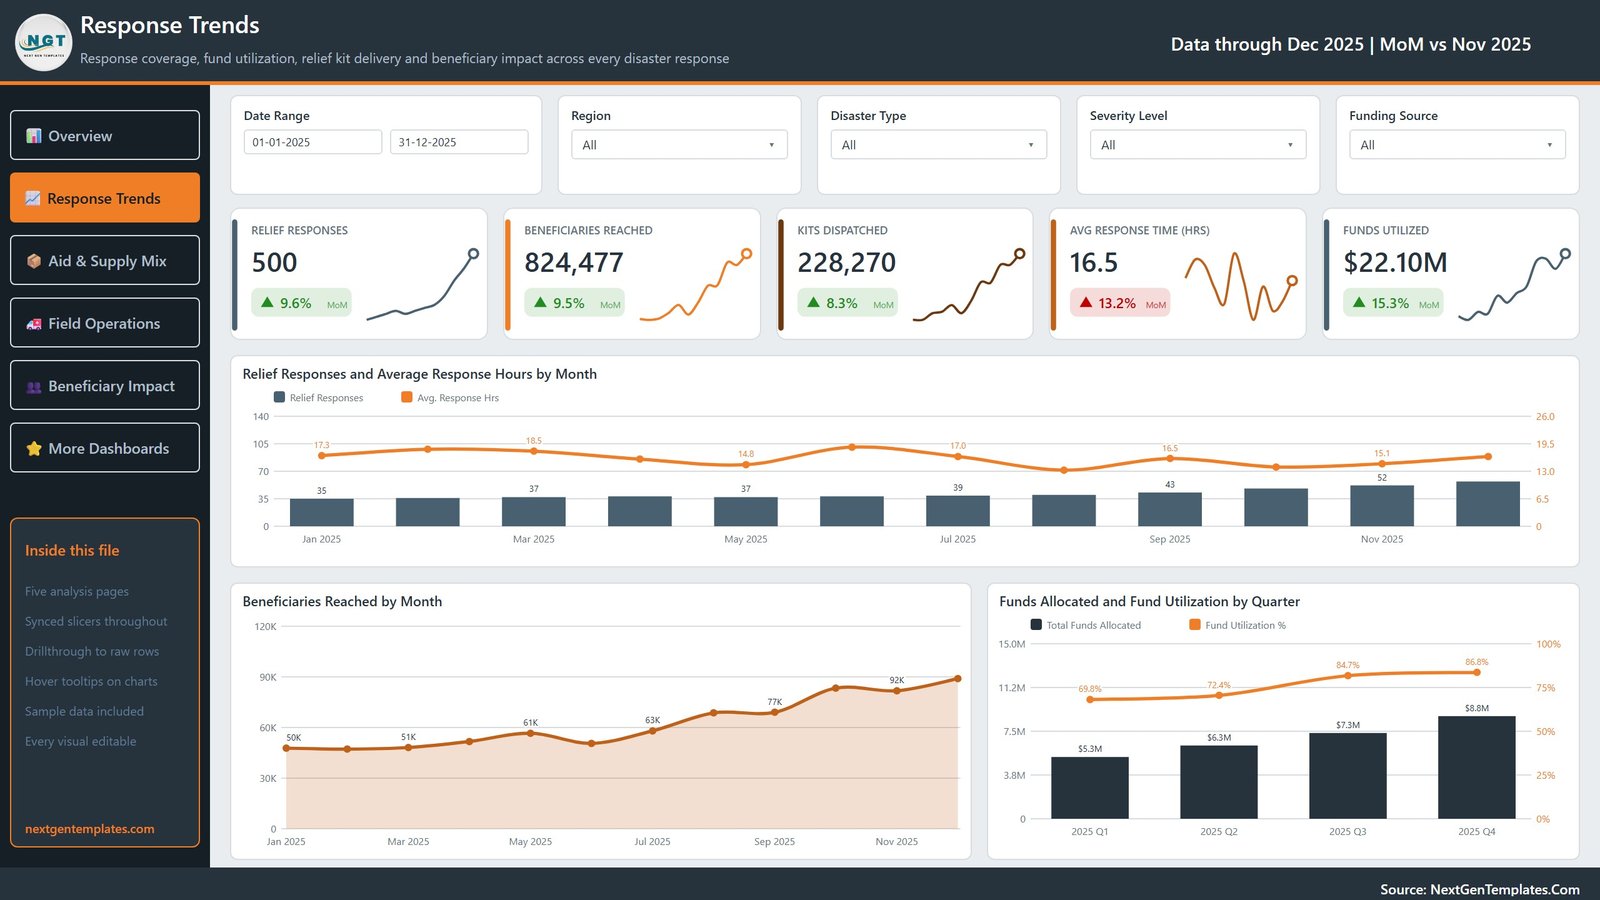Click the Field Operations ambulance icon
The width and height of the screenshot is (1600, 900).
[x=34, y=324]
